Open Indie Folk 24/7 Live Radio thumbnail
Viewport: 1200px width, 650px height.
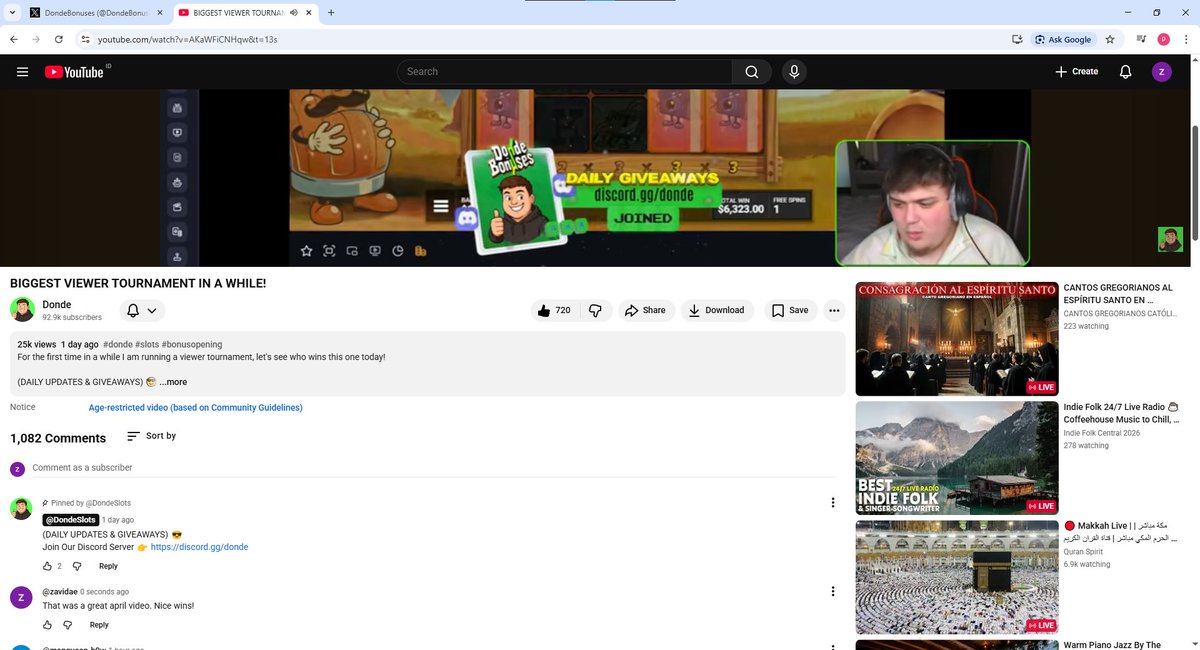(x=957, y=458)
